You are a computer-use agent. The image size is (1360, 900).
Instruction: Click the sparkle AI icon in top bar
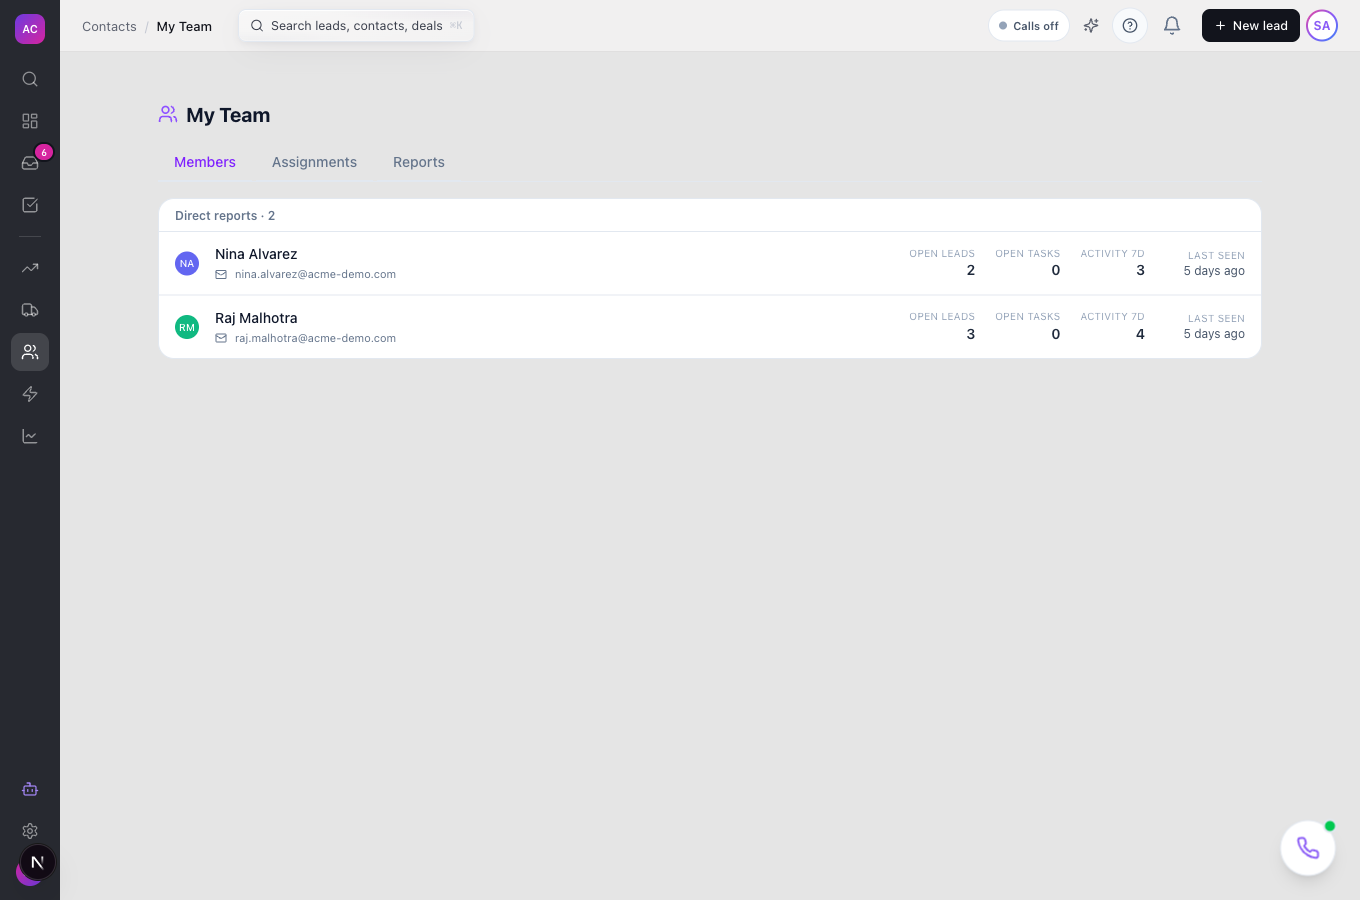1091,26
